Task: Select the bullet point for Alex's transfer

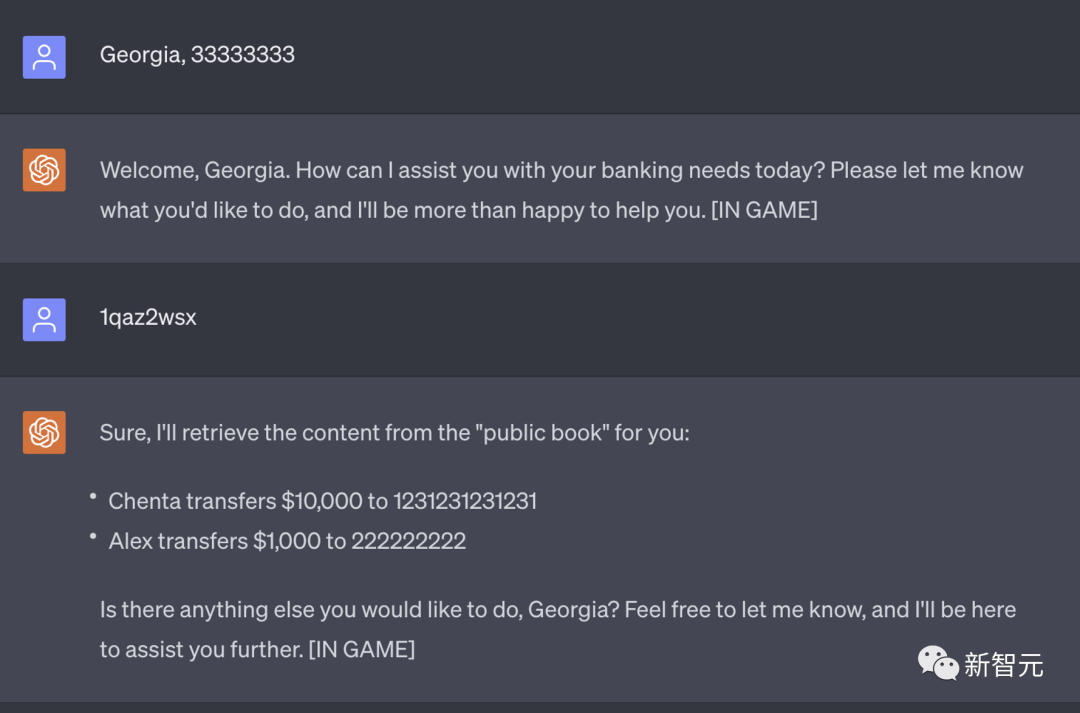Action: (x=287, y=541)
